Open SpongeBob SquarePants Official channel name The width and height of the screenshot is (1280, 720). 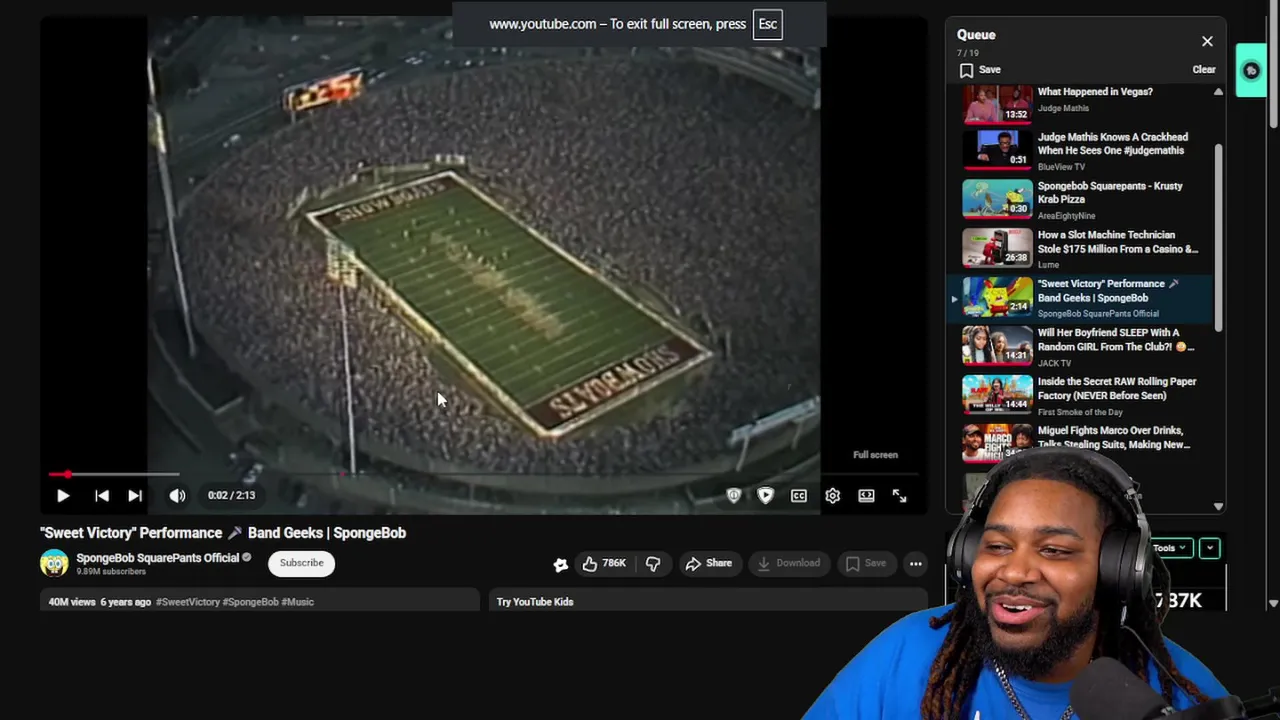(158, 558)
